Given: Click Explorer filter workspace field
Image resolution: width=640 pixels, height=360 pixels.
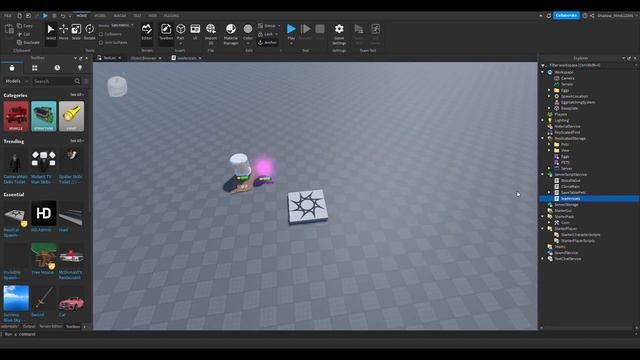Looking at the screenshot, I should tap(588, 65).
